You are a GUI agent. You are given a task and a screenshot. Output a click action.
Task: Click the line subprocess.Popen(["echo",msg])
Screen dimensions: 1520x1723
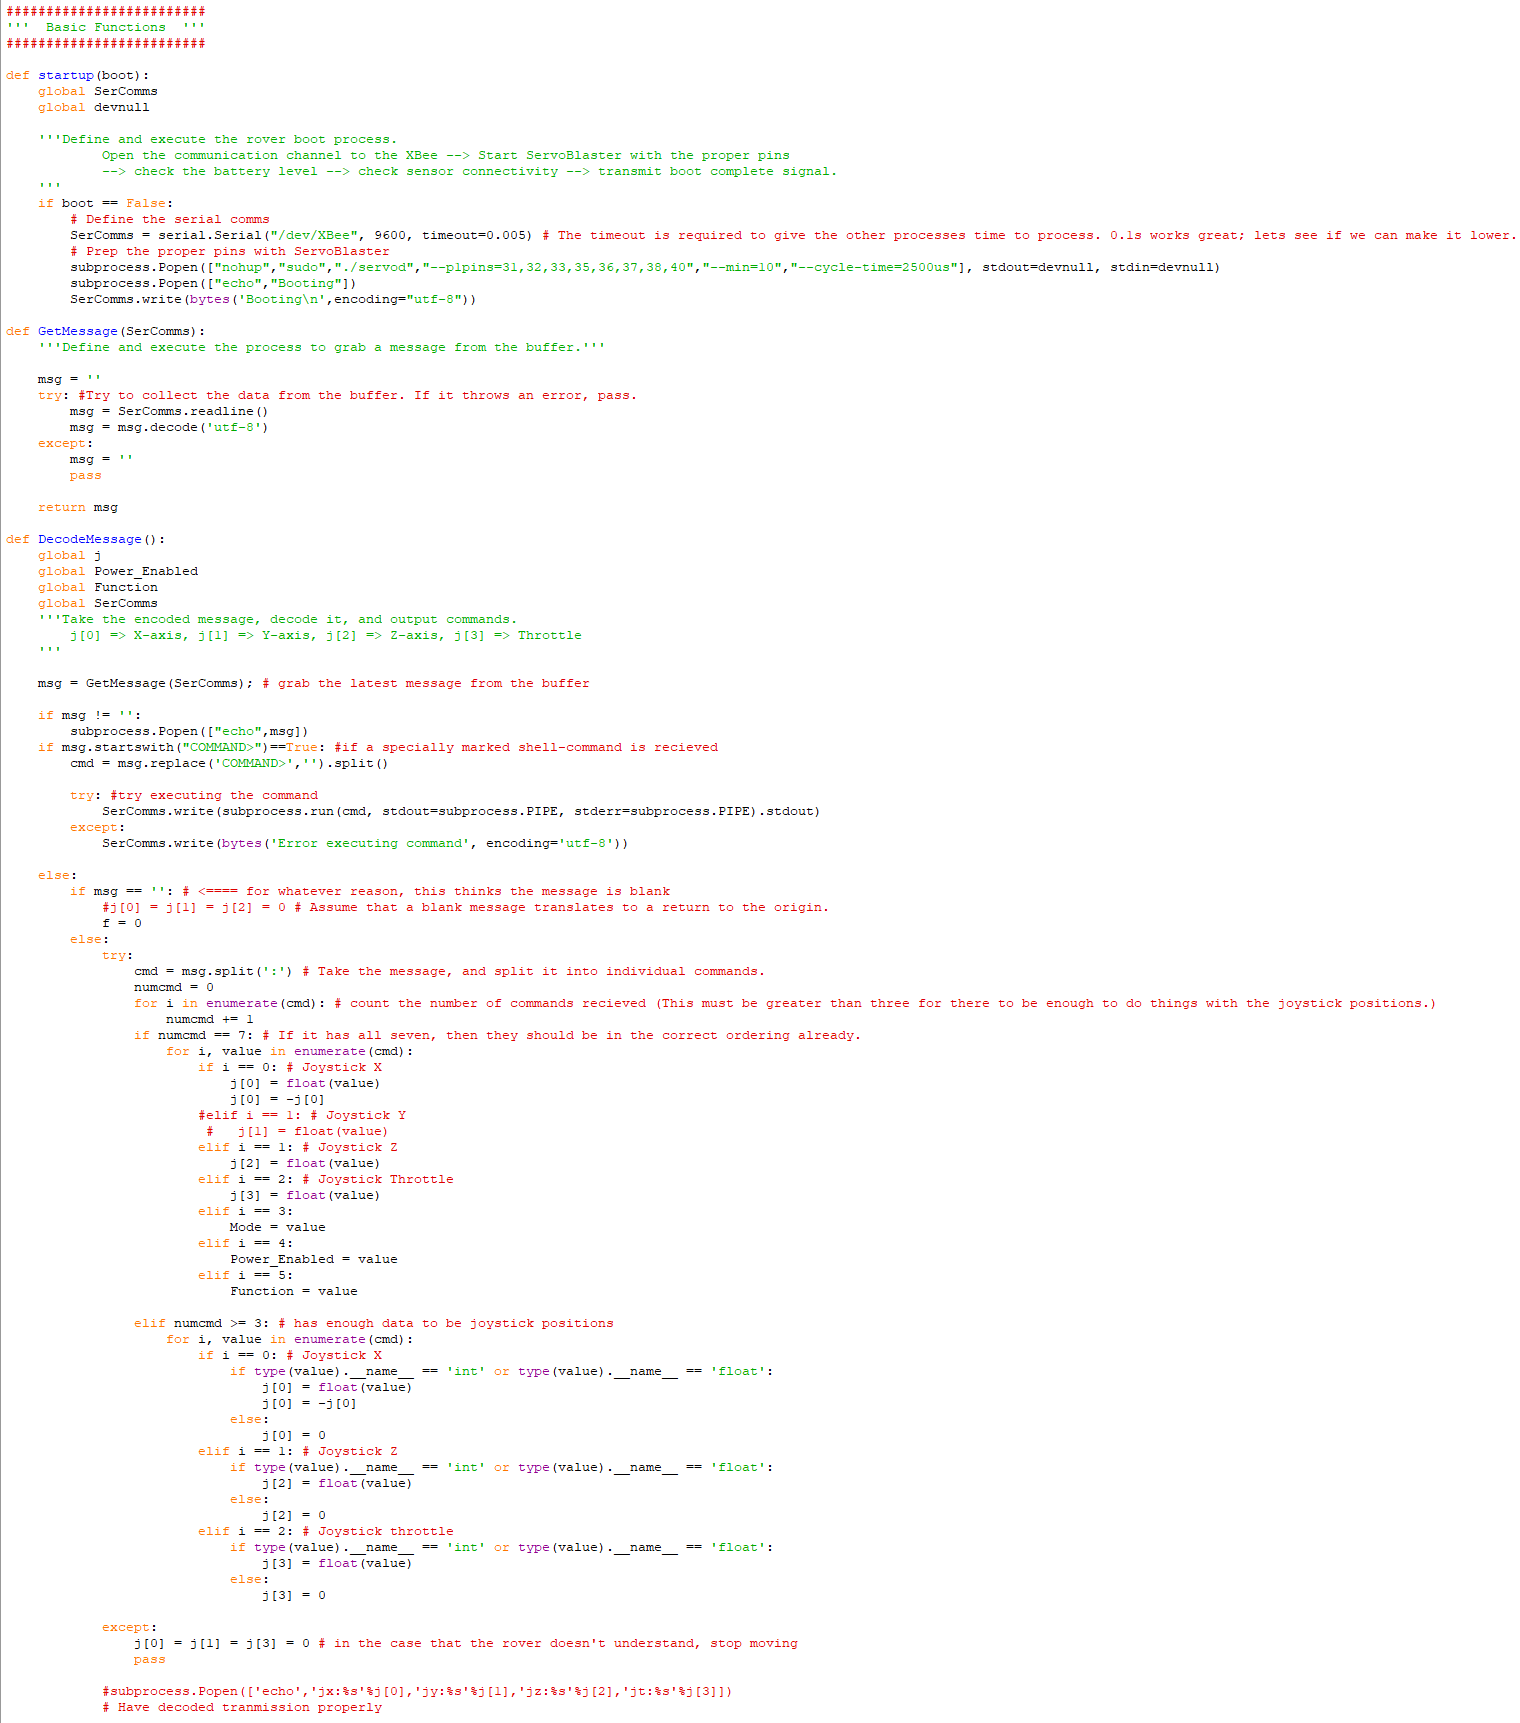point(189,731)
